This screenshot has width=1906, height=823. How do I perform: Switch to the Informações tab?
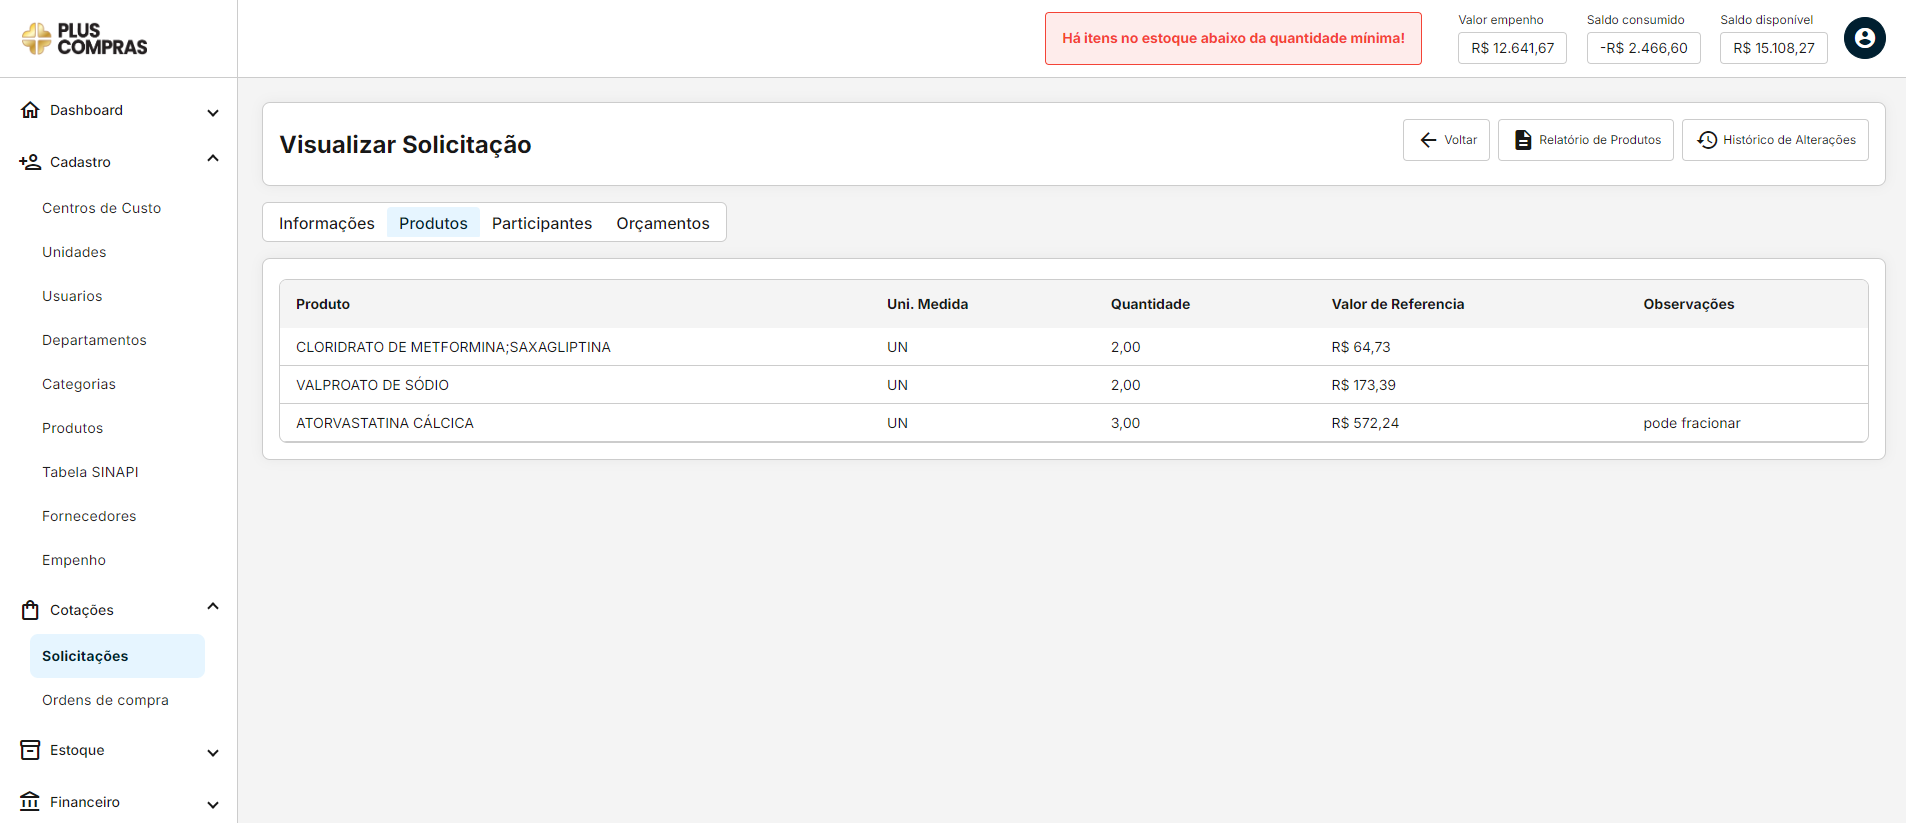click(326, 223)
